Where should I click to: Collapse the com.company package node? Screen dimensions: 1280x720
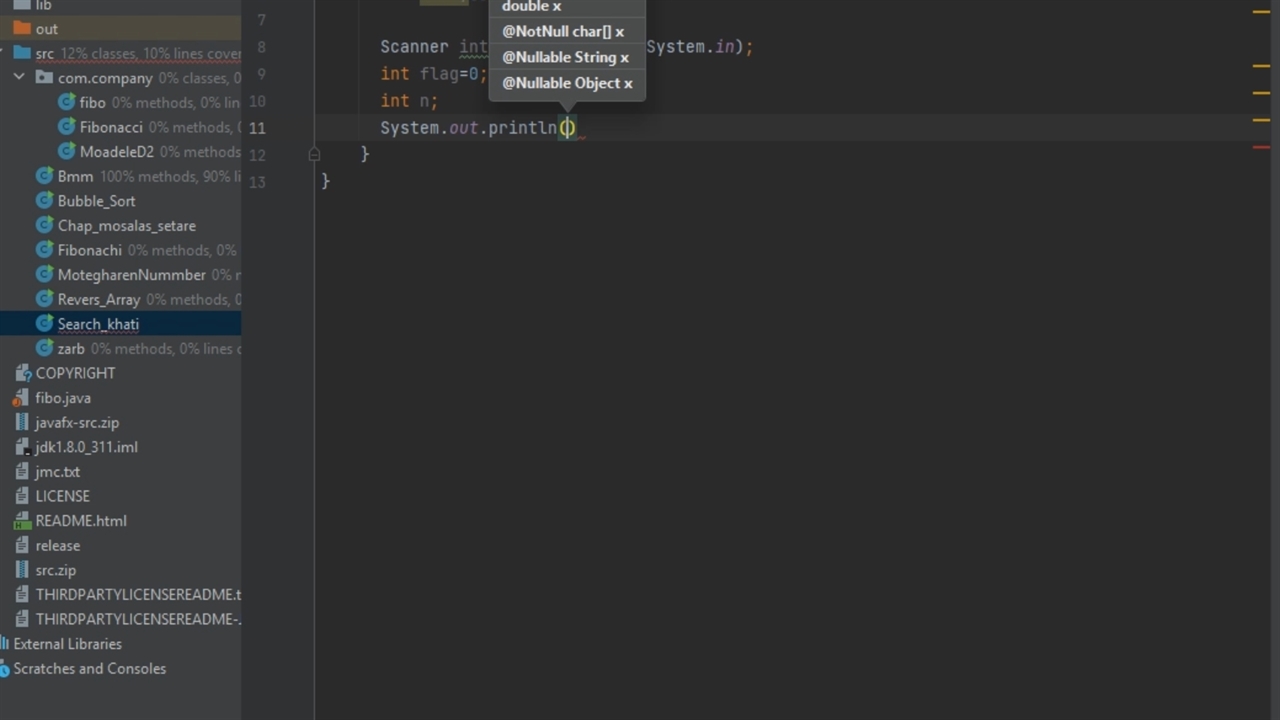click(x=19, y=78)
